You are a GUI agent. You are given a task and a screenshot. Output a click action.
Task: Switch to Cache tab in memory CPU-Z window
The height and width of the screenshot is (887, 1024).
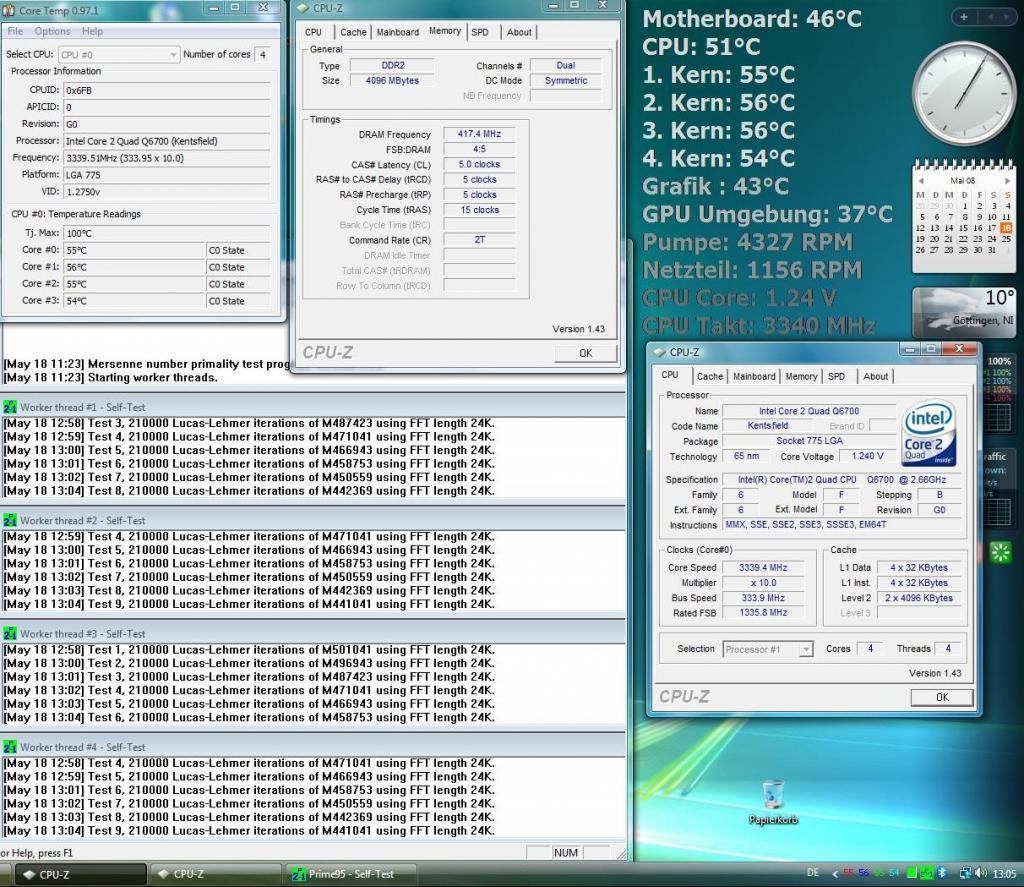pos(353,32)
